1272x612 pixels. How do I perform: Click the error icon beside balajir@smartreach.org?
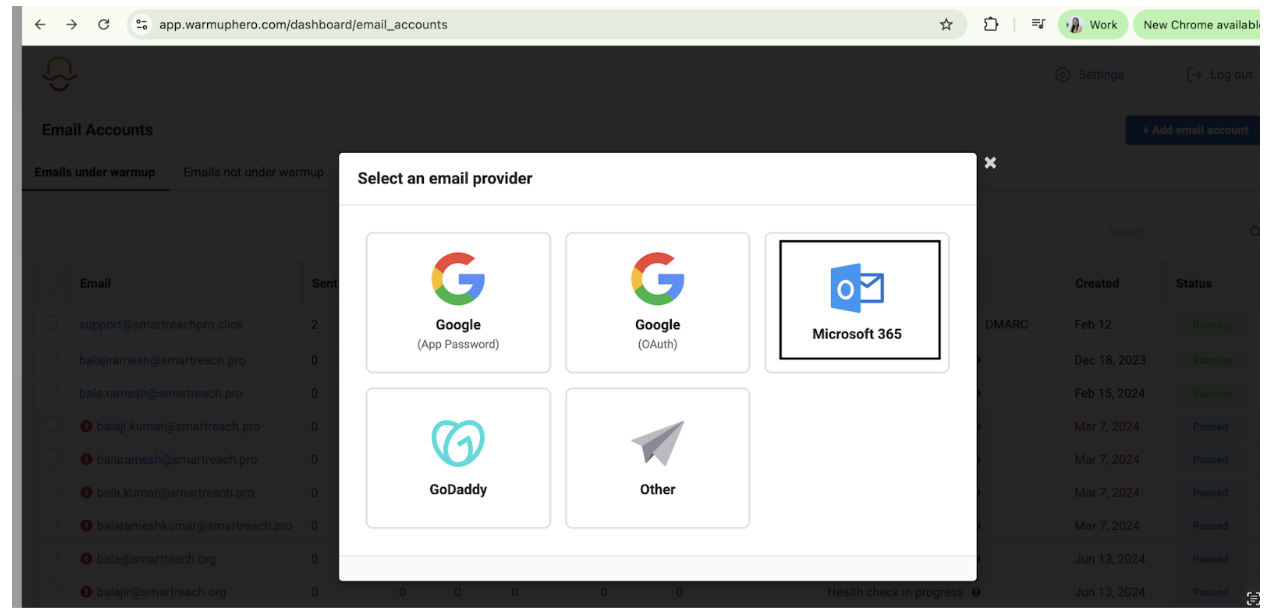click(x=86, y=592)
